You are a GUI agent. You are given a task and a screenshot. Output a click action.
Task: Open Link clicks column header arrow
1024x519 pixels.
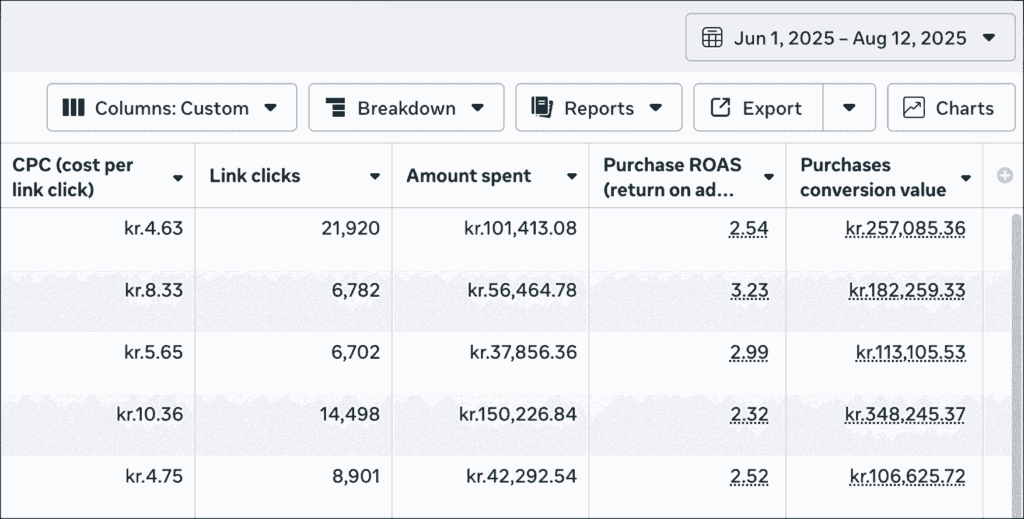tap(375, 177)
